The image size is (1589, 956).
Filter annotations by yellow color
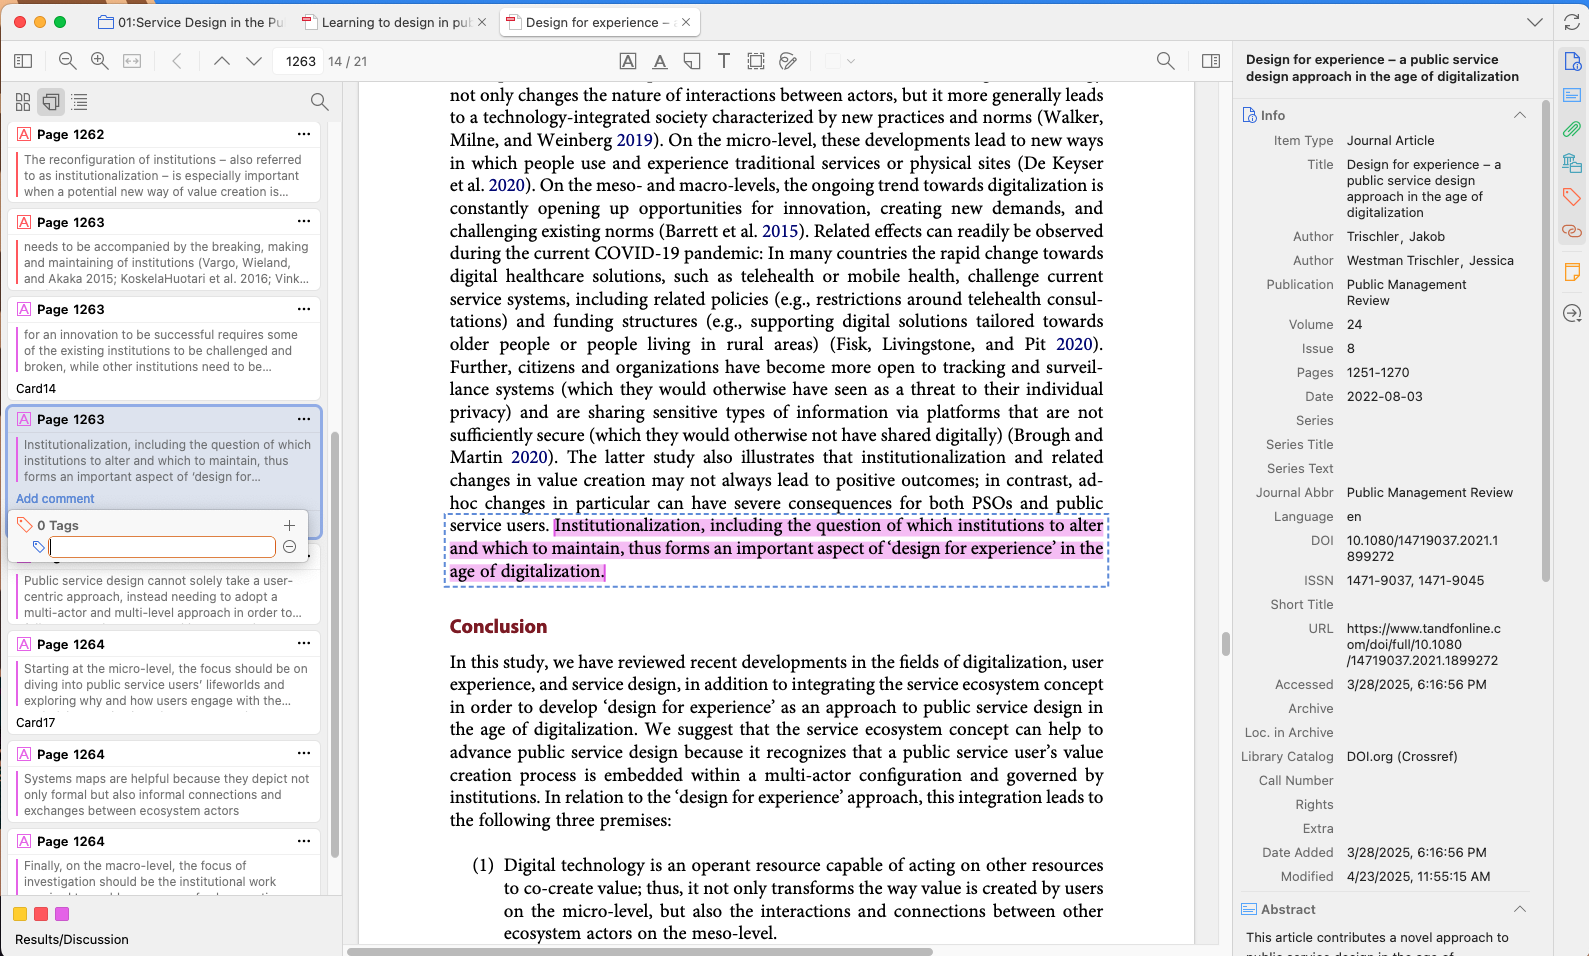(x=20, y=914)
